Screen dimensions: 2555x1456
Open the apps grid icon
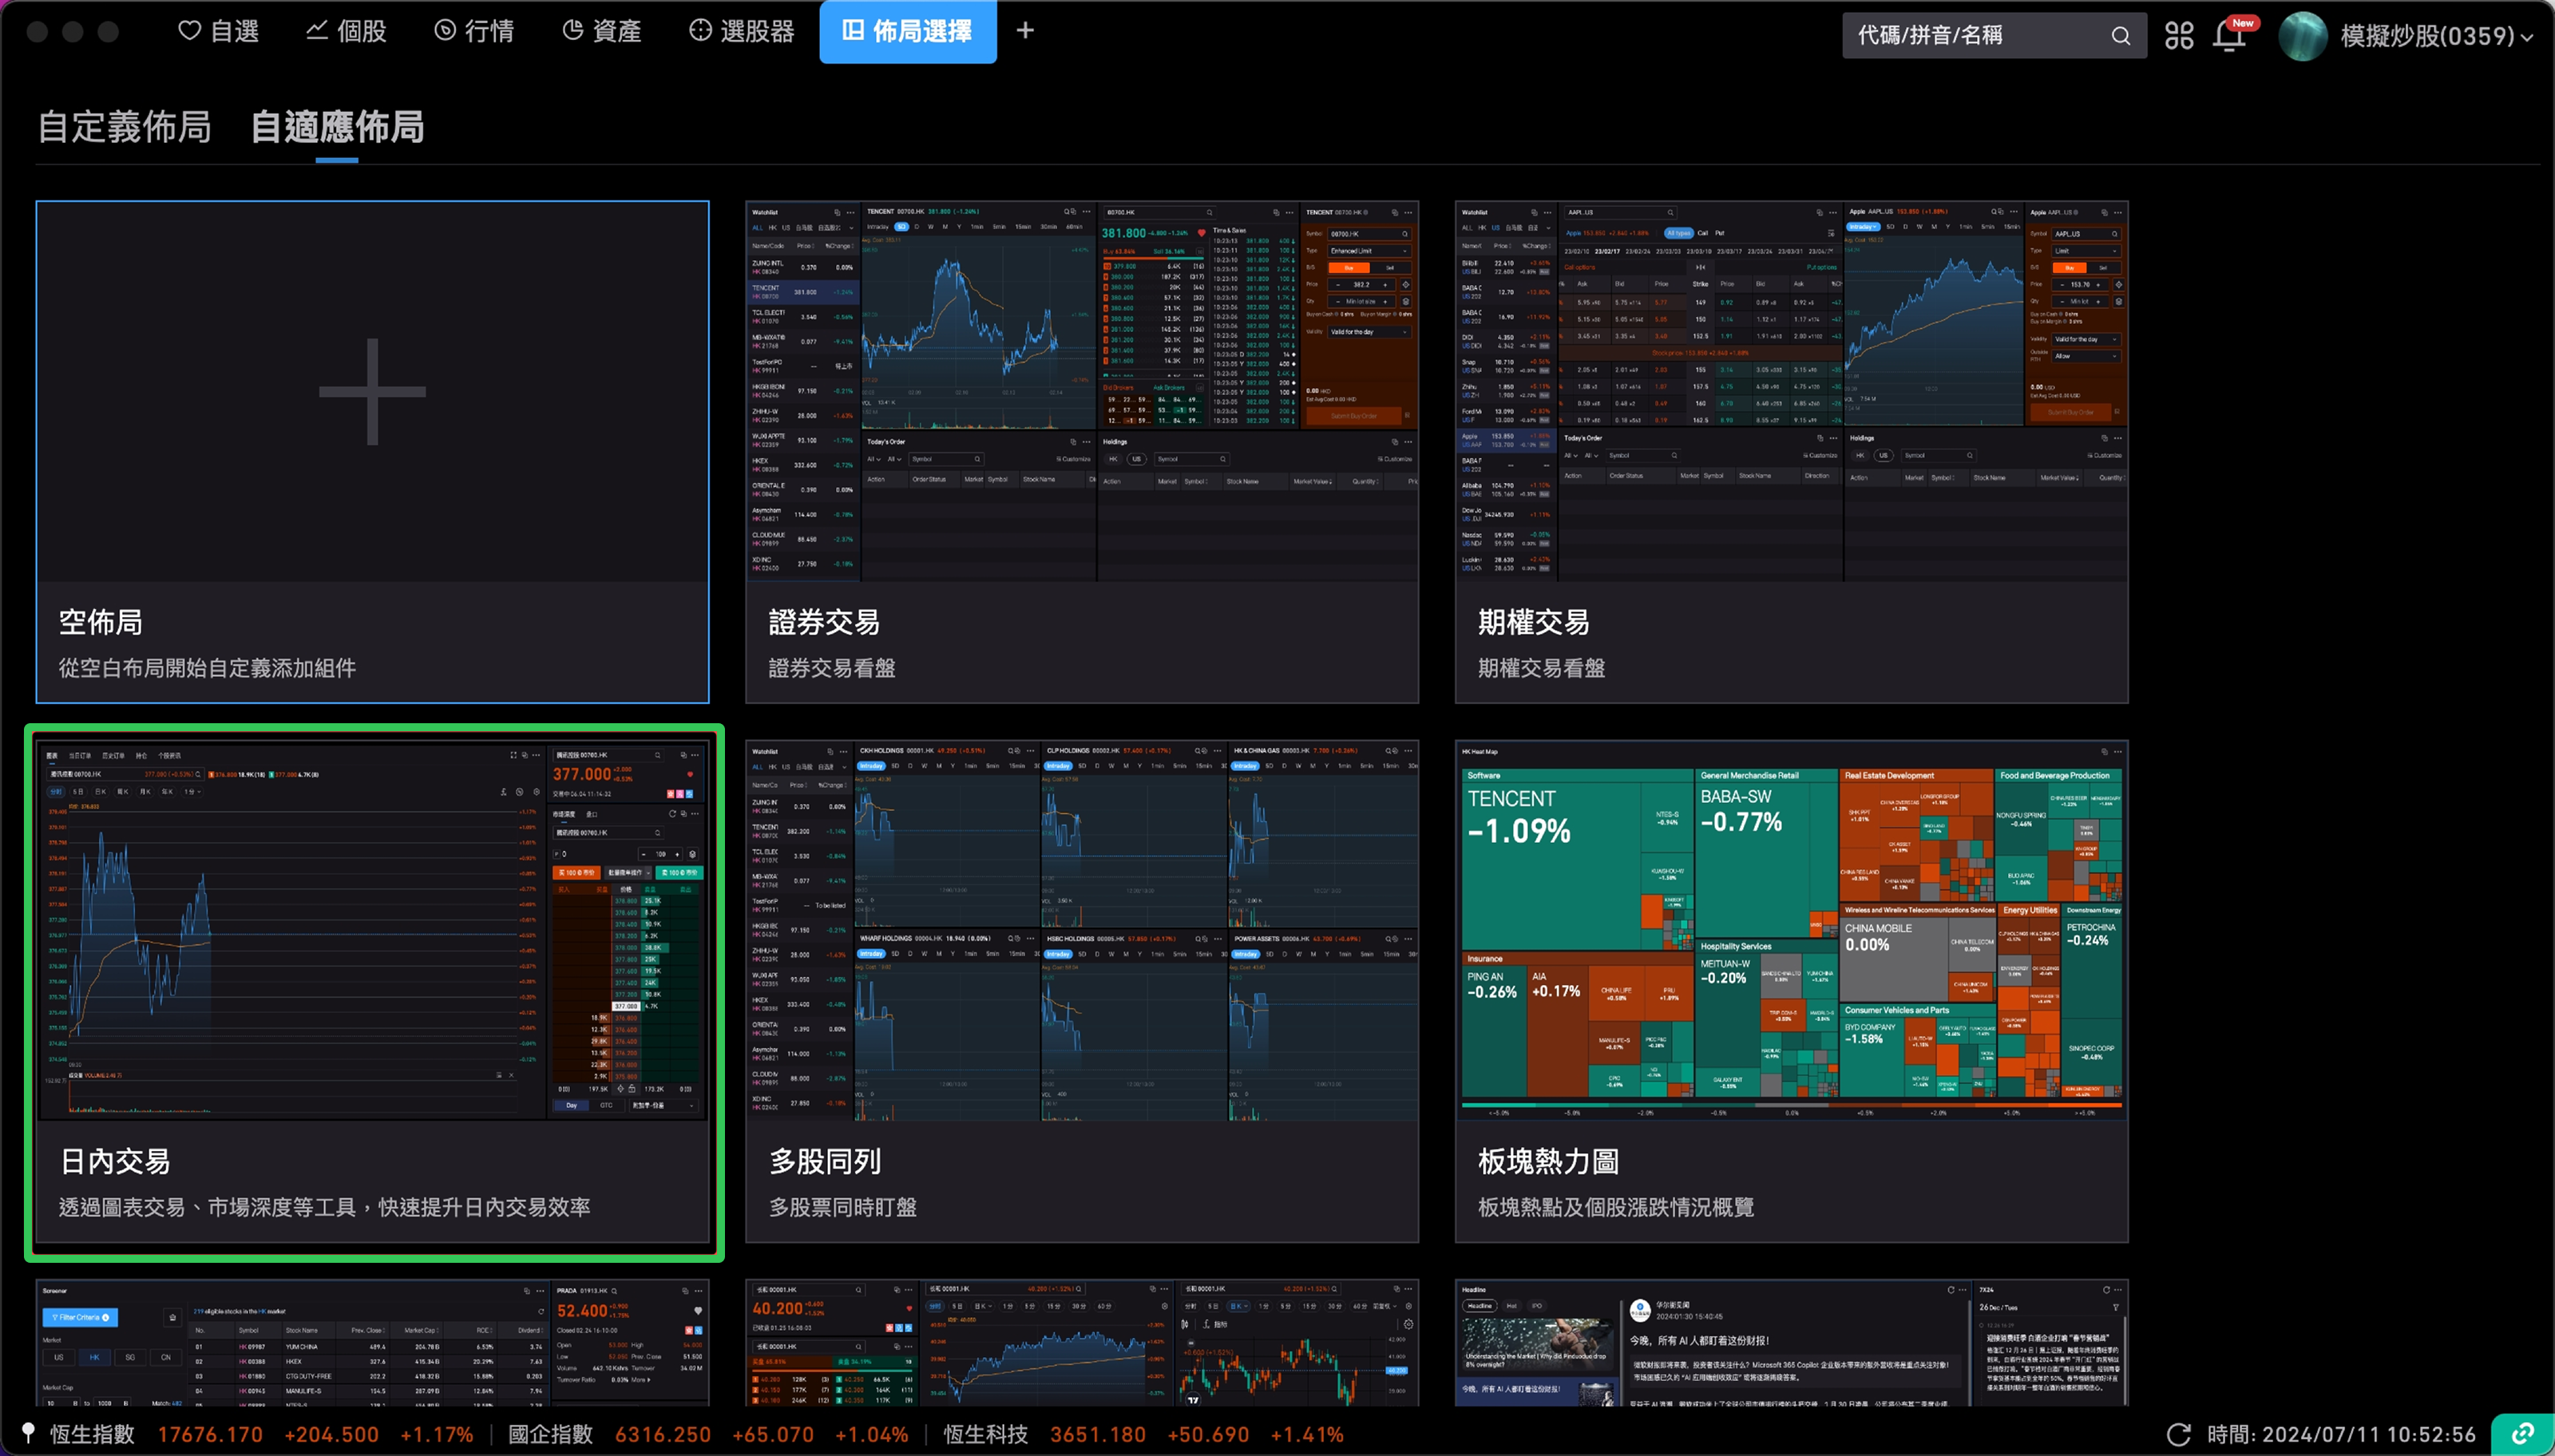pyautogui.click(x=2179, y=36)
